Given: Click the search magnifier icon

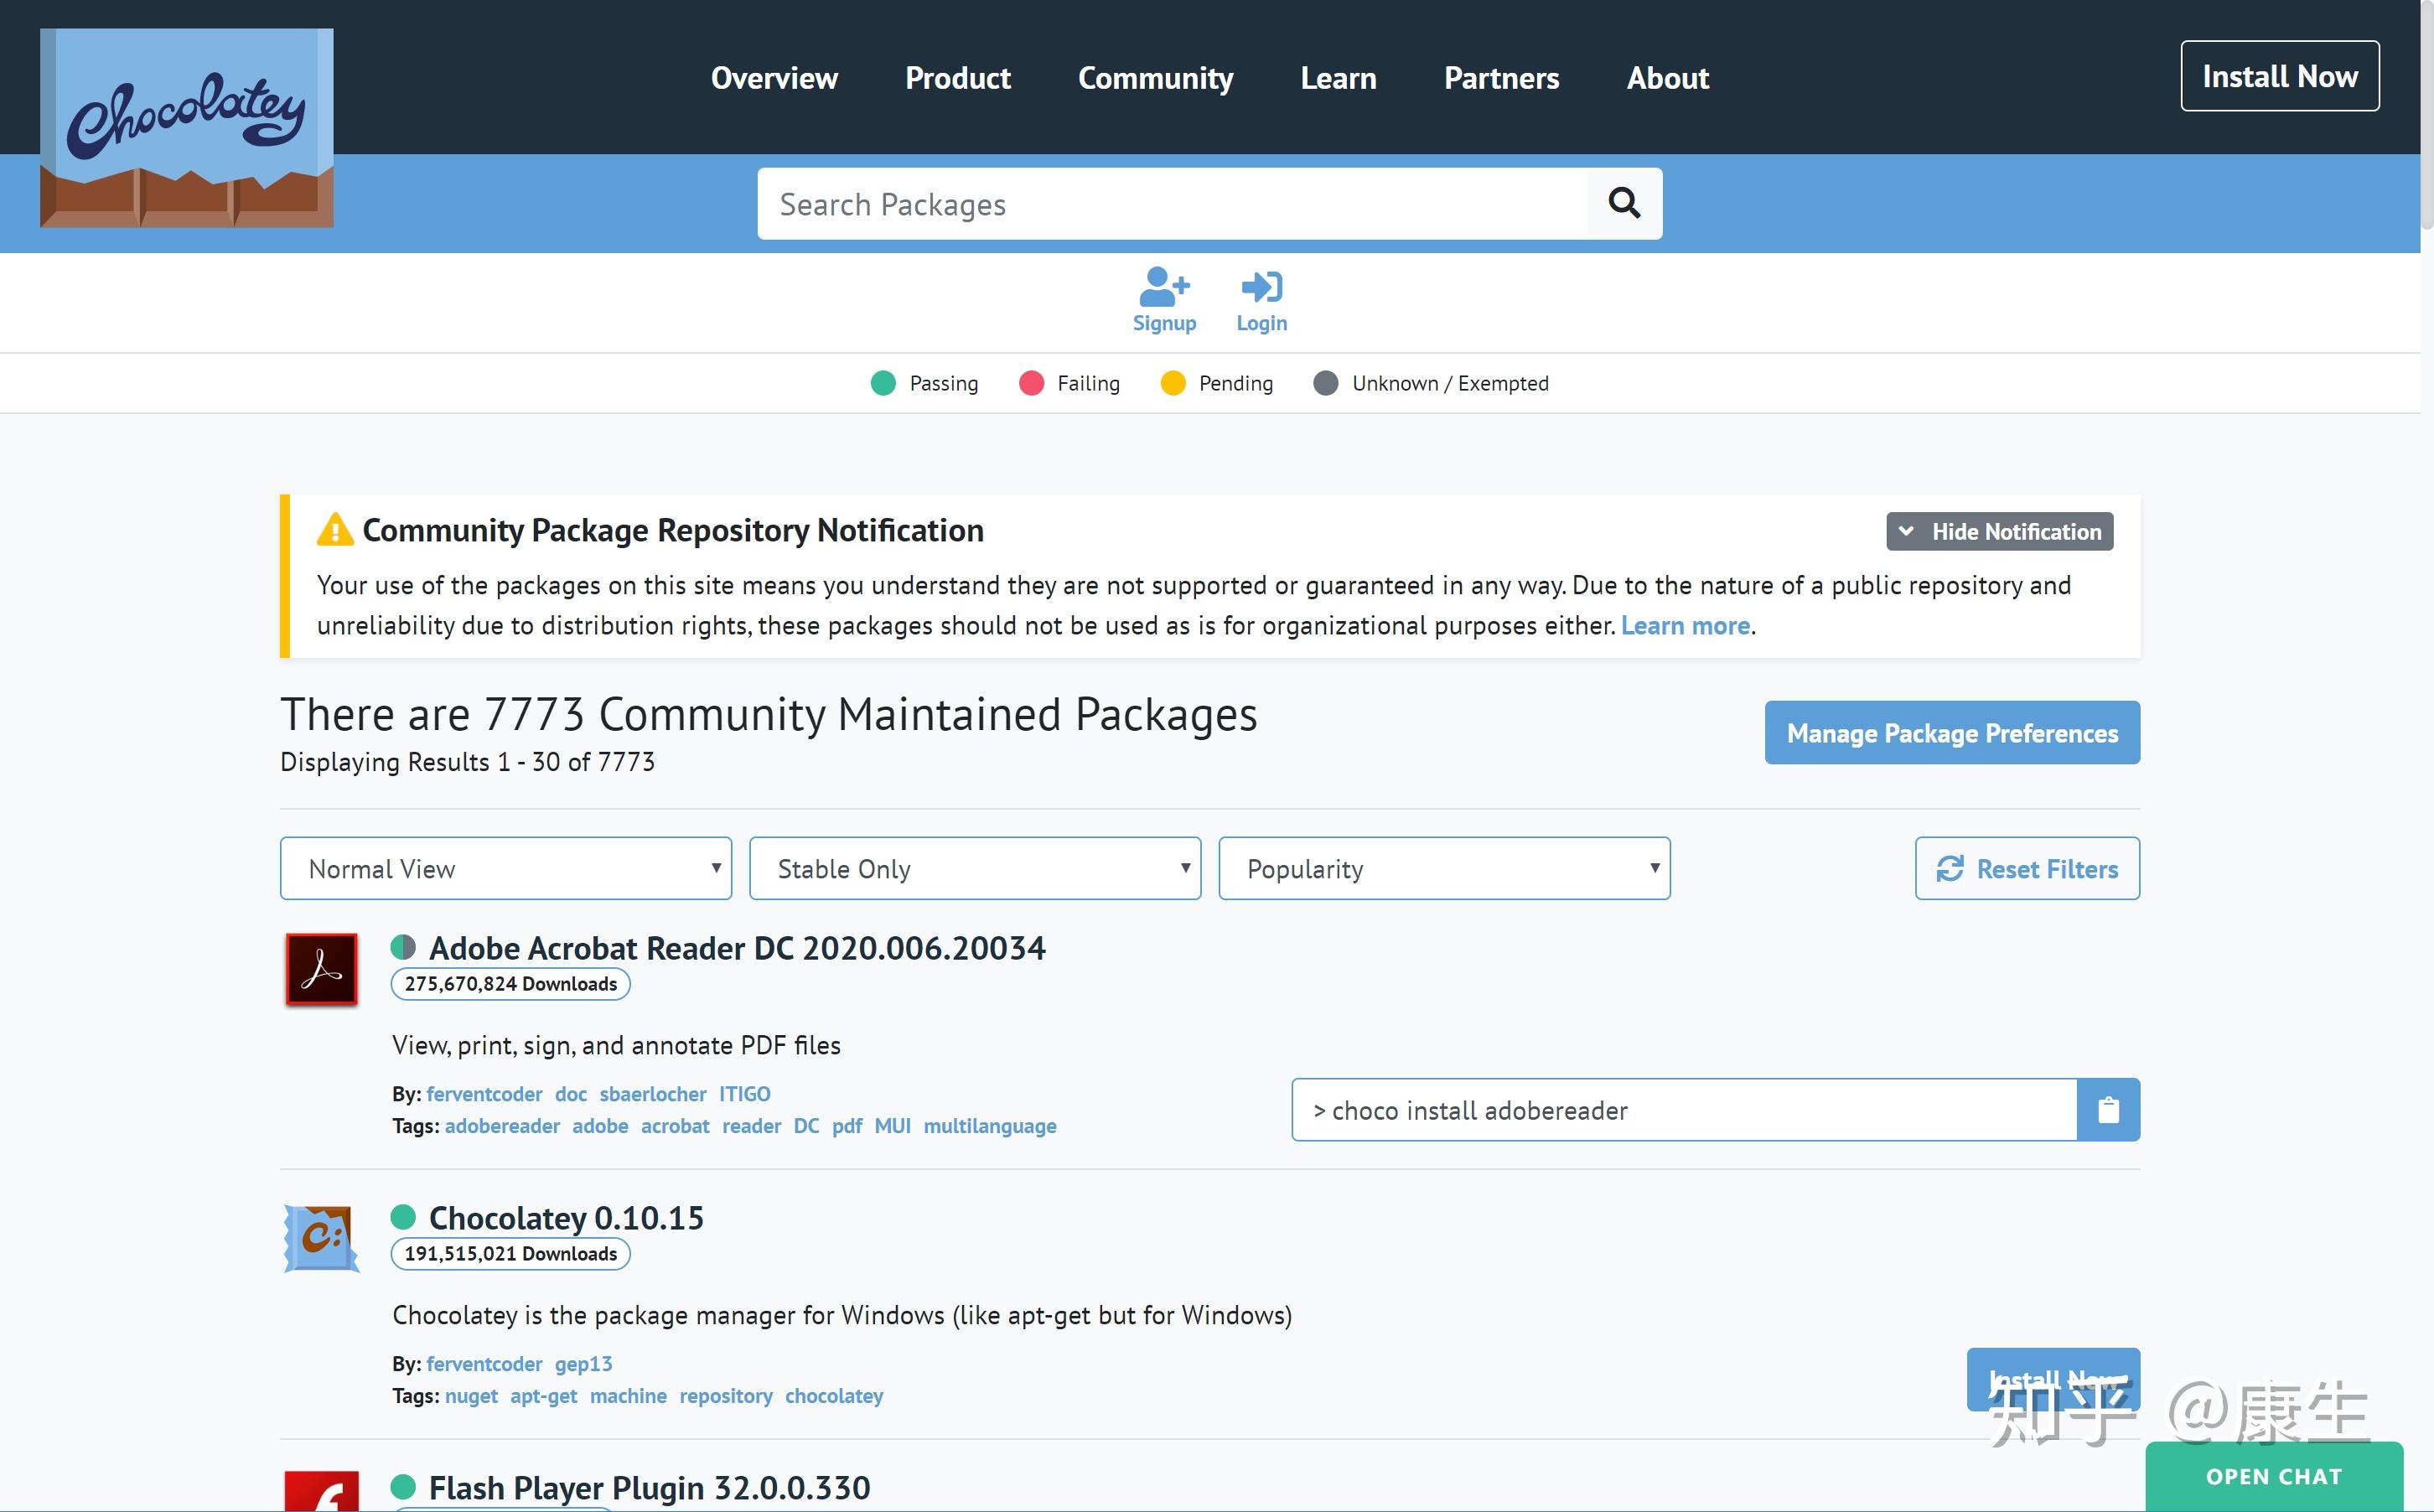Looking at the screenshot, I should pos(1624,204).
